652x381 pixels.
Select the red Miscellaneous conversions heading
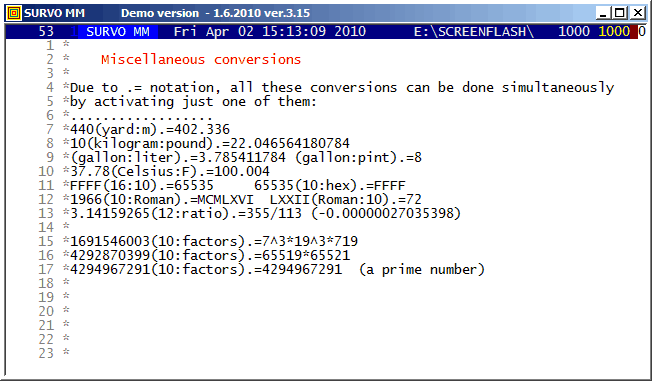click(x=201, y=59)
